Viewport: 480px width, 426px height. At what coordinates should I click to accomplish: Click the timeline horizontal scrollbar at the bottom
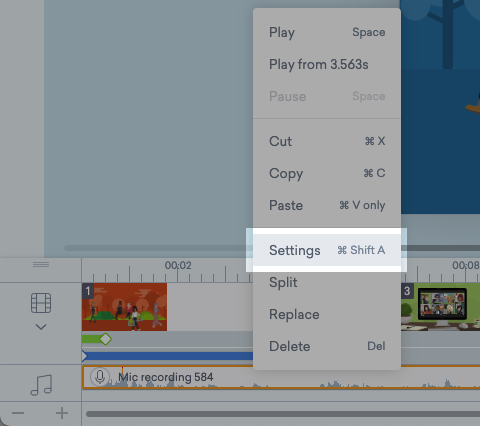(x=283, y=414)
